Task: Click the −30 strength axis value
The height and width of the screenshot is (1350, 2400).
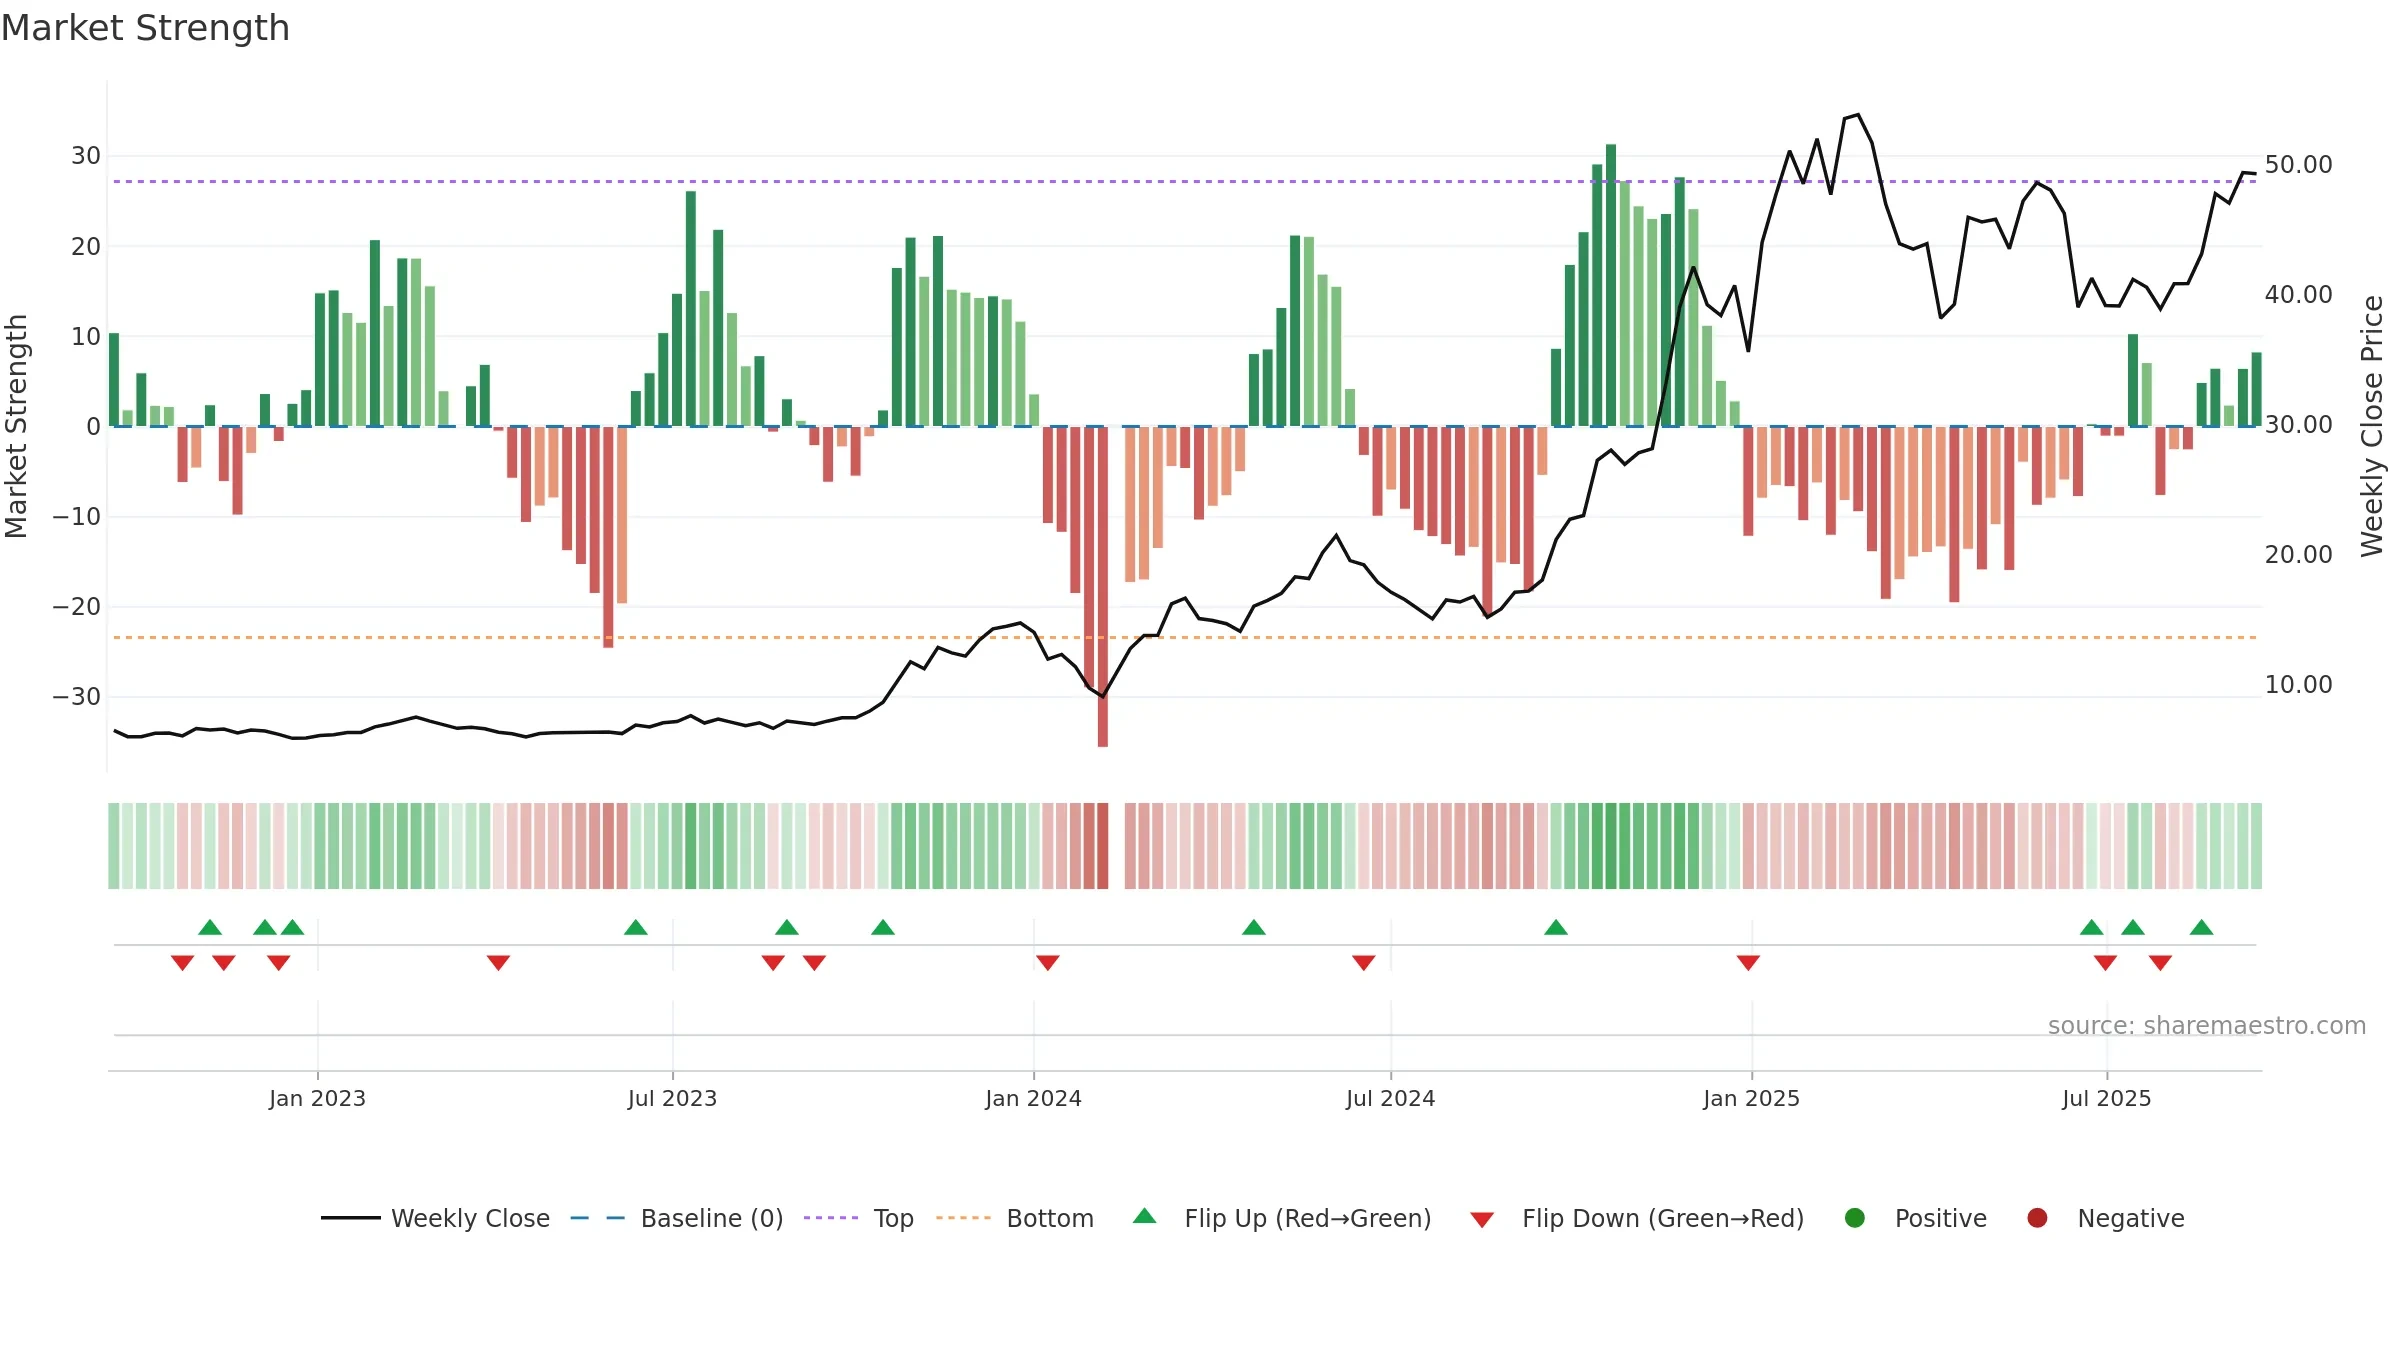Action: 77,697
